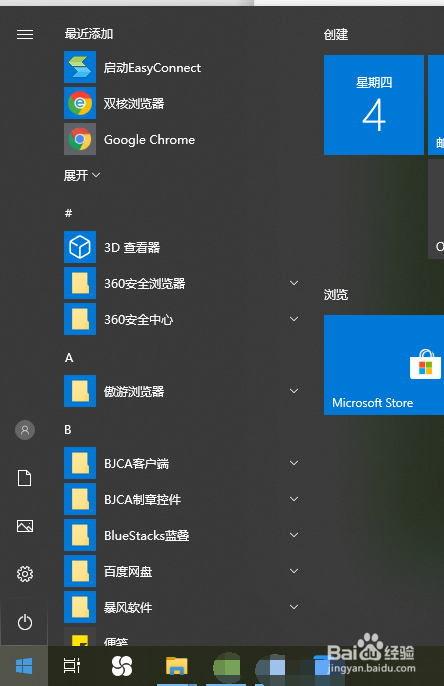Expand the 360安全中心 folder chevron

(x=294, y=319)
